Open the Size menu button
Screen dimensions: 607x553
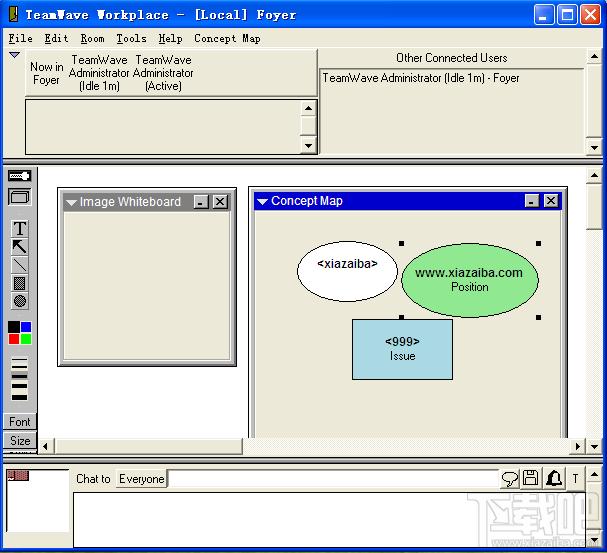[20, 440]
